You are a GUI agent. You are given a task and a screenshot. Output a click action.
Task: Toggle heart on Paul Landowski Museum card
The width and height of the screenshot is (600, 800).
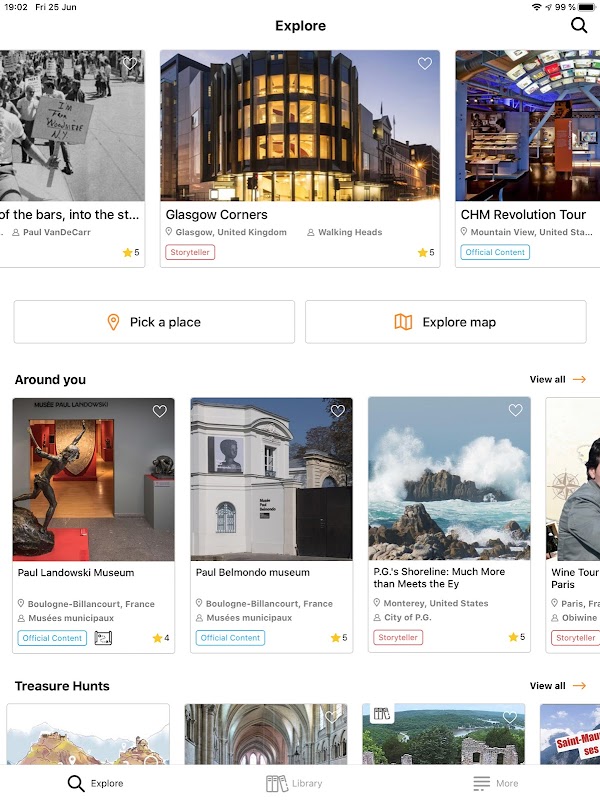coord(160,411)
